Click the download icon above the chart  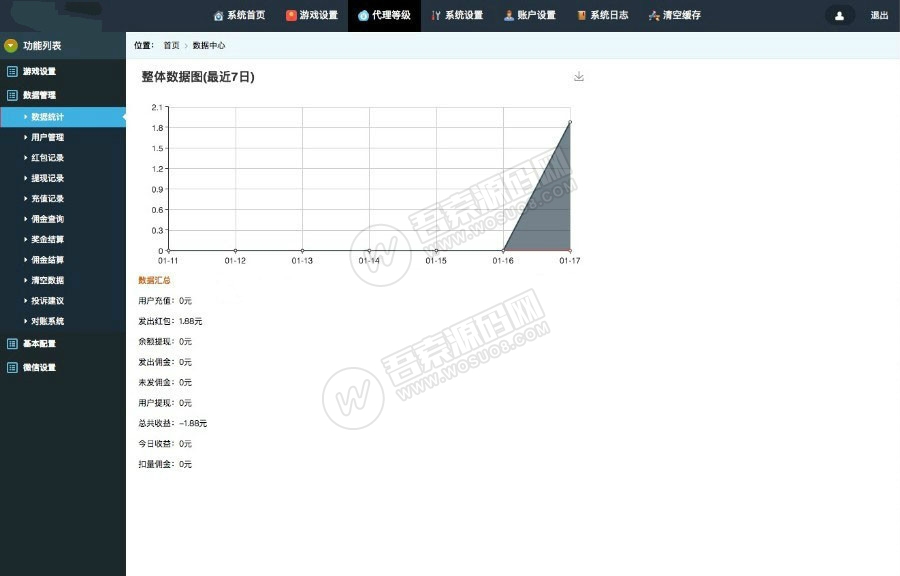pyautogui.click(x=578, y=75)
